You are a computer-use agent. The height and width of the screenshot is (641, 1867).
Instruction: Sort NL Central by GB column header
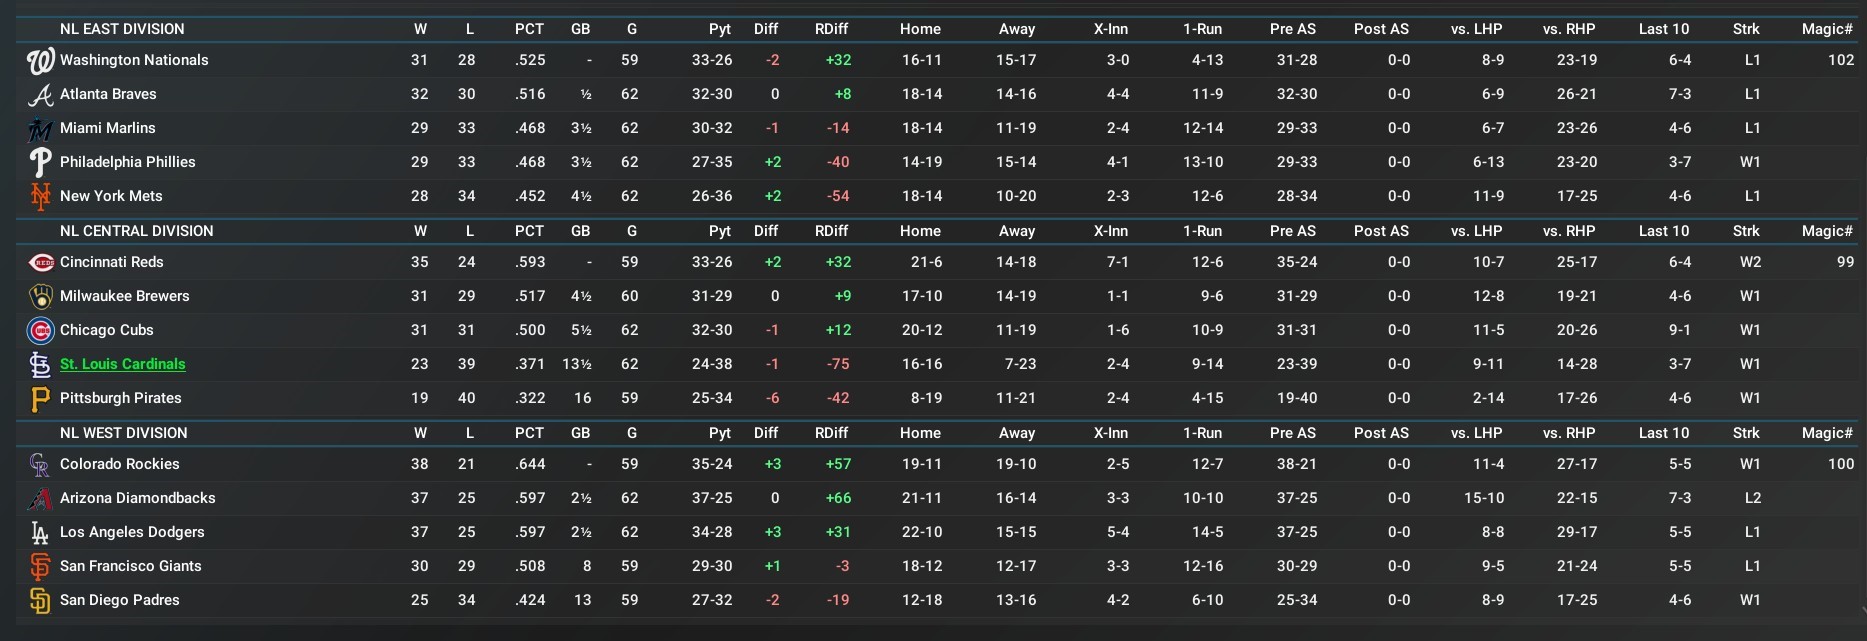point(580,231)
